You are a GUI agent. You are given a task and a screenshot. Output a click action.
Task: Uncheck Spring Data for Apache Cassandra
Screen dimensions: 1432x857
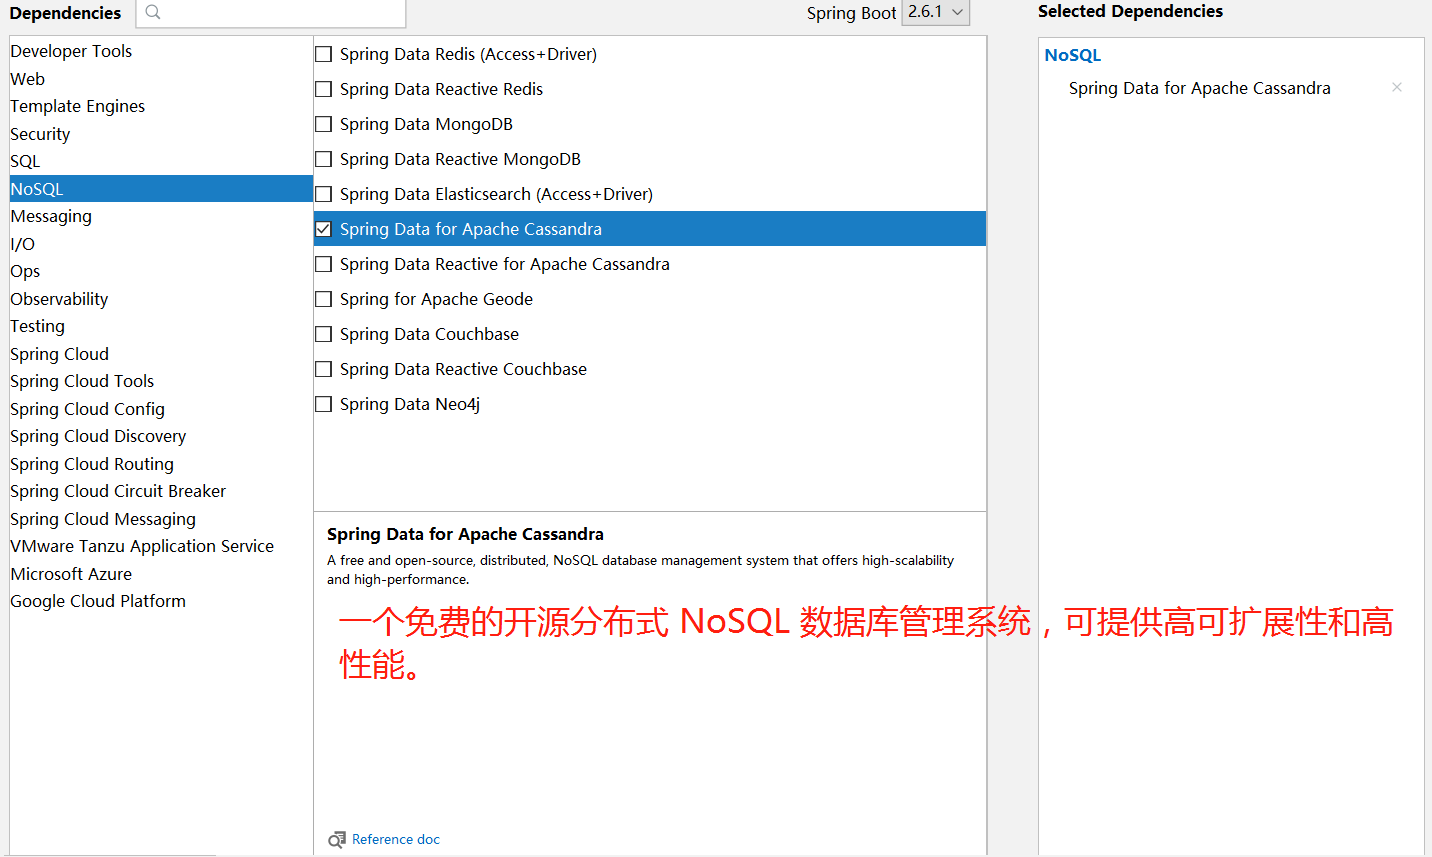323,228
